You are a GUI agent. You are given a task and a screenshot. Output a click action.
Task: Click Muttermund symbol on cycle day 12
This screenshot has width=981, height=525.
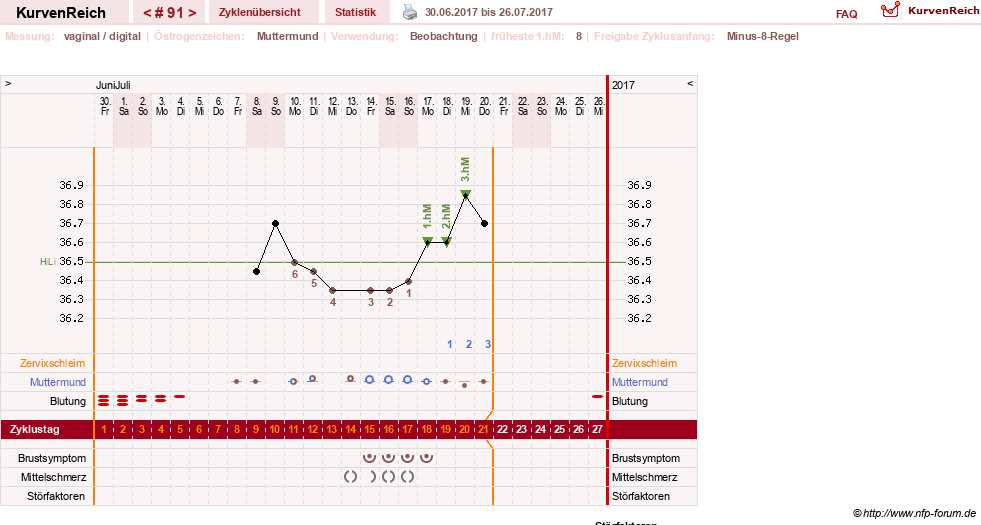(x=312, y=379)
